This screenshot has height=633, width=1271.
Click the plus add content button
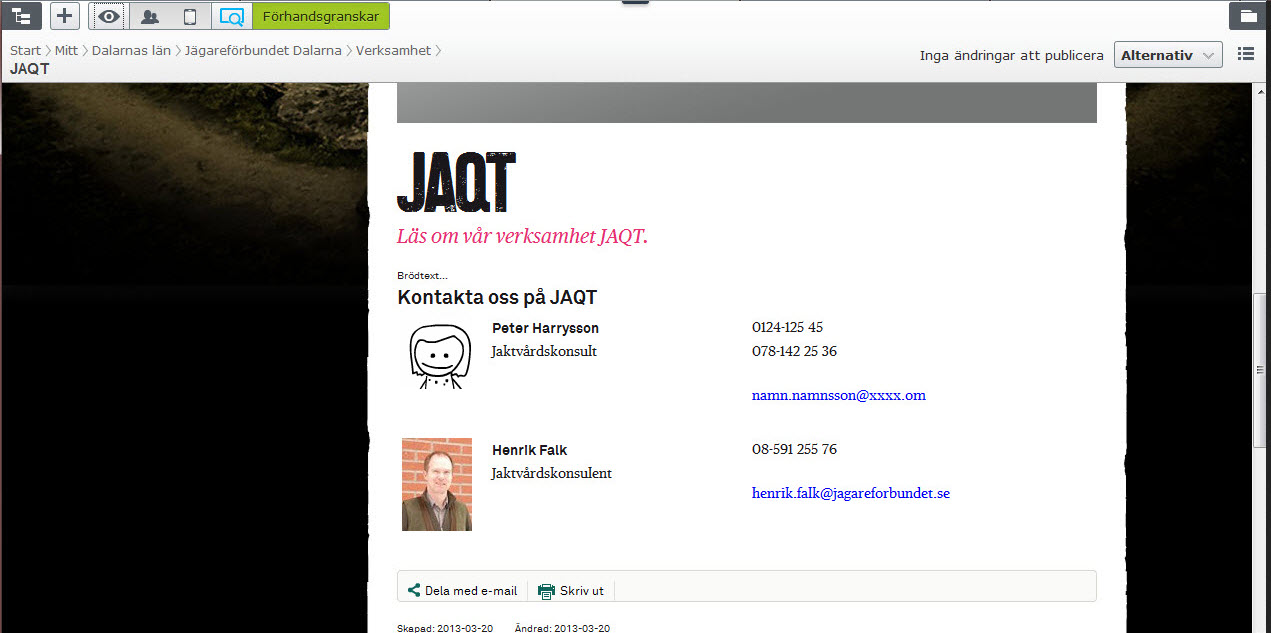[x=64, y=16]
